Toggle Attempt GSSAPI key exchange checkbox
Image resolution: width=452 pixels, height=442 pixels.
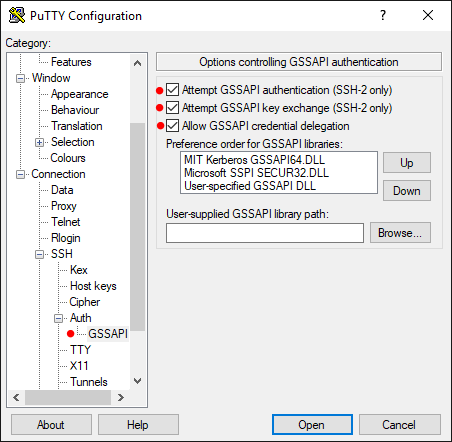[172, 108]
